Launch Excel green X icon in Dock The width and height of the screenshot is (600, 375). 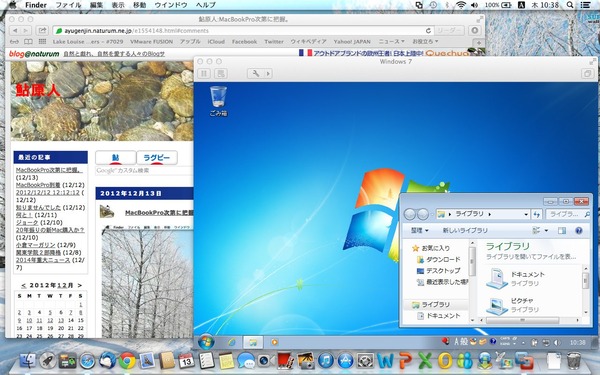(x=425, y=360)
